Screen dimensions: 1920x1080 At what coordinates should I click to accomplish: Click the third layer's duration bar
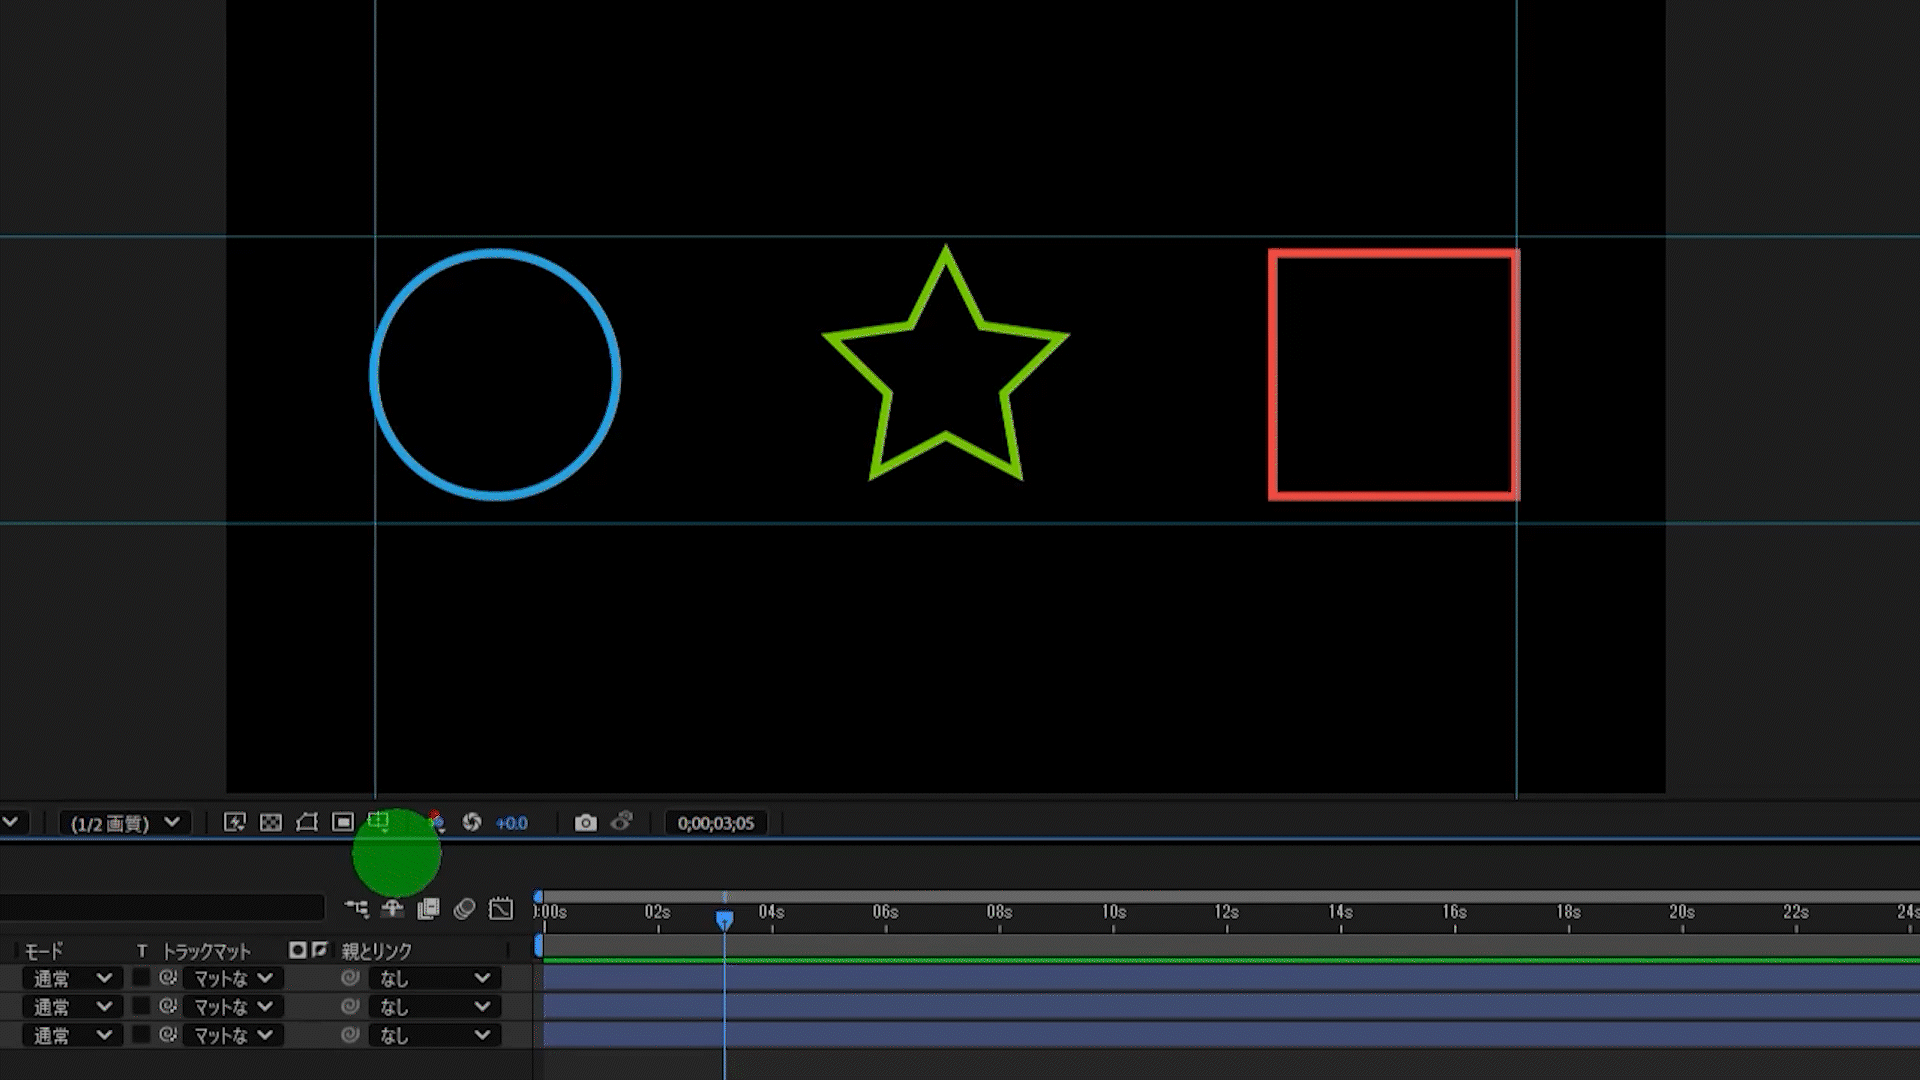pos(1231,1034)
